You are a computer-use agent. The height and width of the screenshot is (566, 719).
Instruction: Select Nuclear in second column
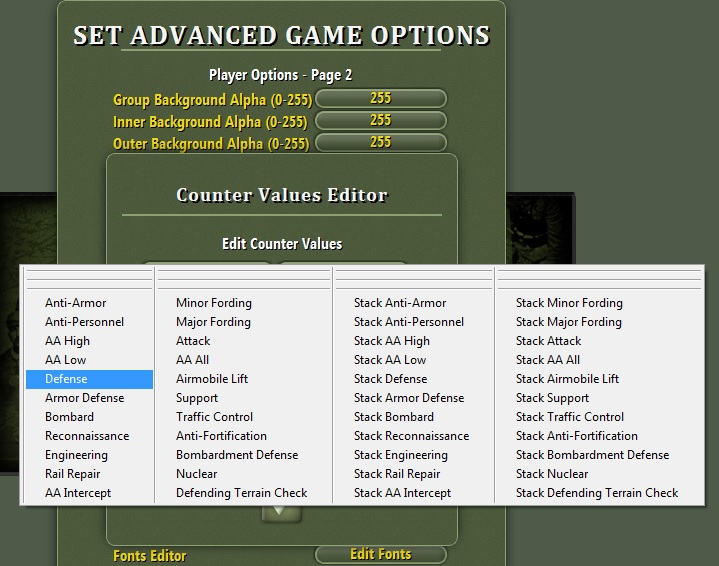pyautogui.click(x=243, y=474)
